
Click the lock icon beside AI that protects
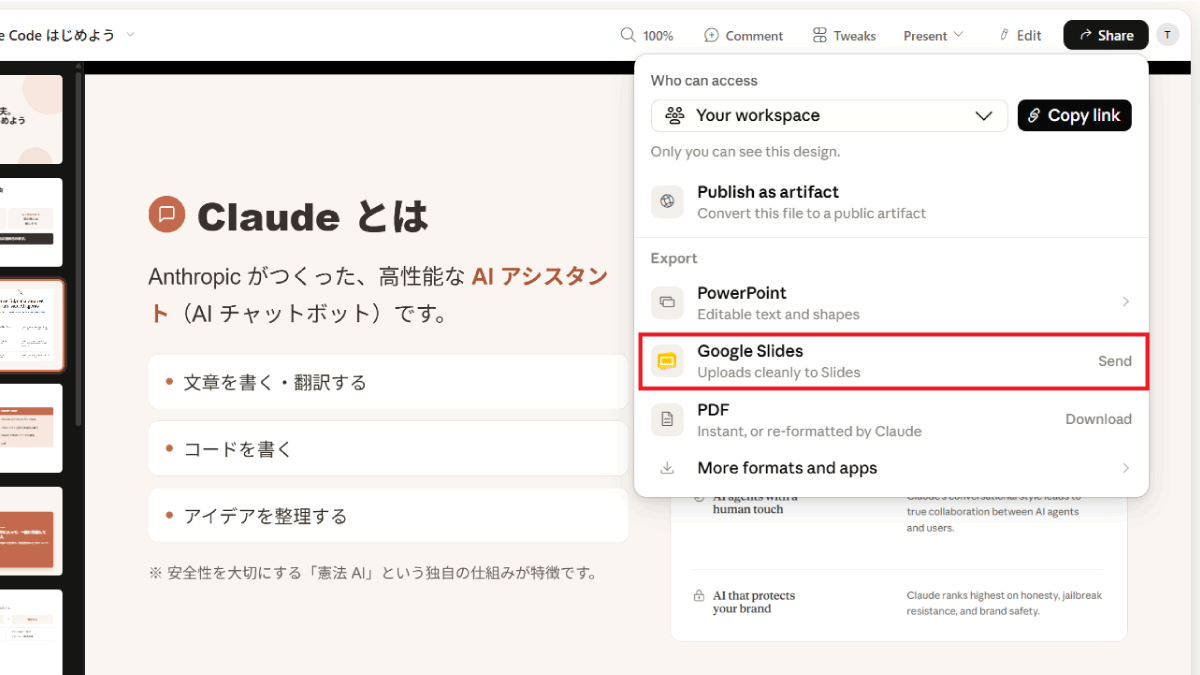[x=699, y=596]
